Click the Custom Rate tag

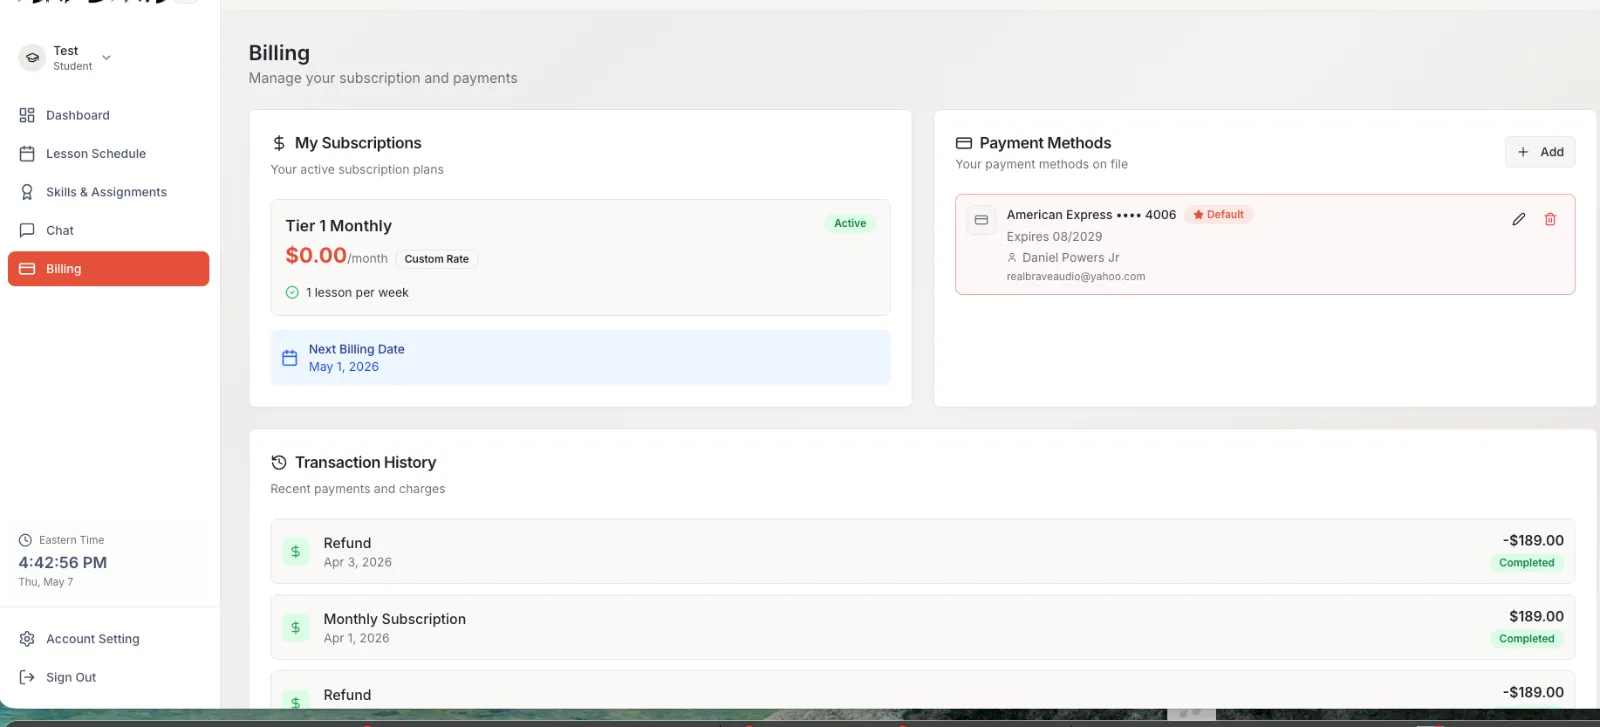437,259
